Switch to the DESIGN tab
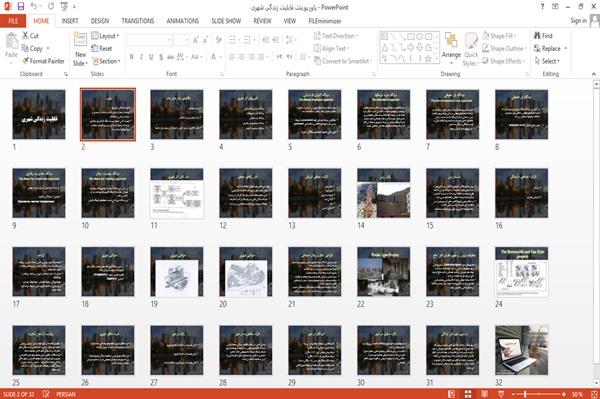Screen dimensions: 600x399 coord(99,21)
